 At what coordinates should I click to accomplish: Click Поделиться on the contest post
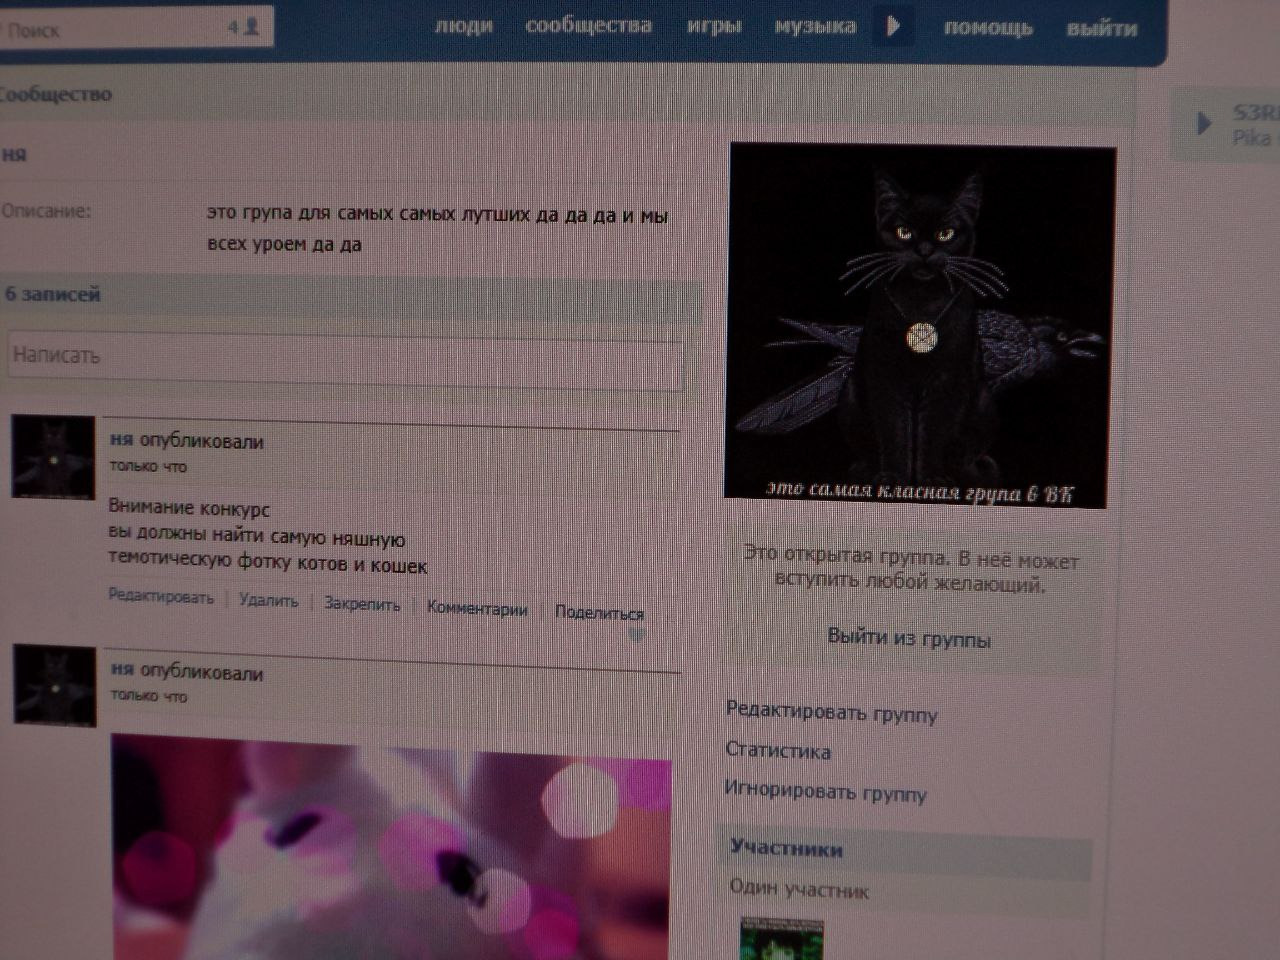click(599, 612)
